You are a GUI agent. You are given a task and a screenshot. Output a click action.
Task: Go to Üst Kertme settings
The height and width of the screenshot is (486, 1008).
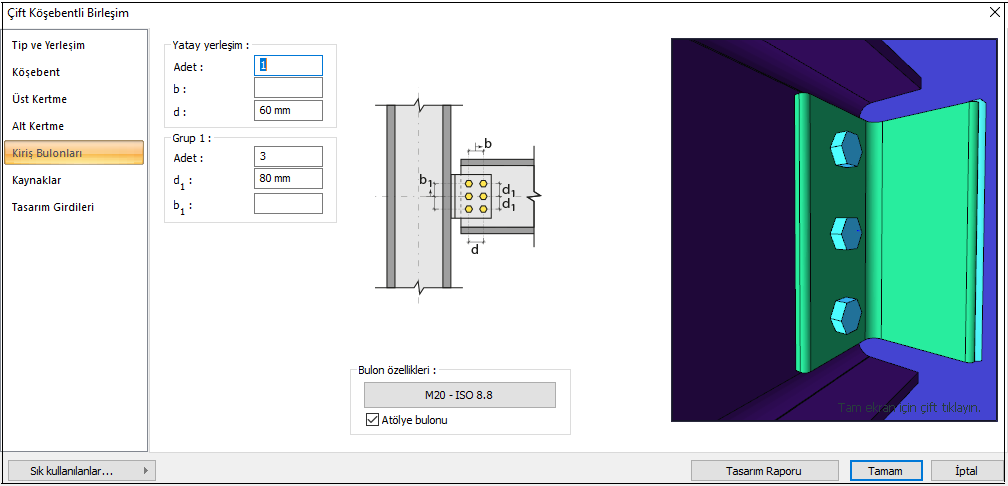[x=74, y=100]
